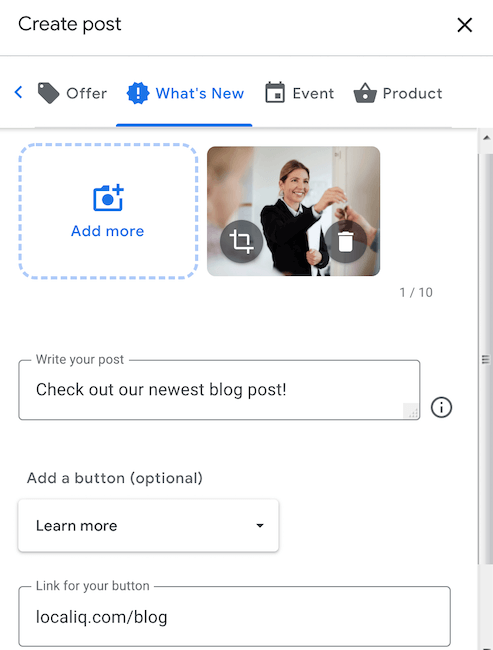This screenshot has width=493, height=650.
Task: Click the Add more photos button
Action: pos(108,211)
